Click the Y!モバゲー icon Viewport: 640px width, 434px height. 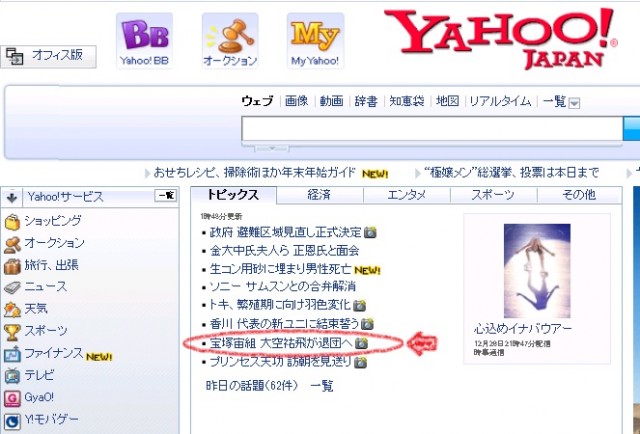12,421
